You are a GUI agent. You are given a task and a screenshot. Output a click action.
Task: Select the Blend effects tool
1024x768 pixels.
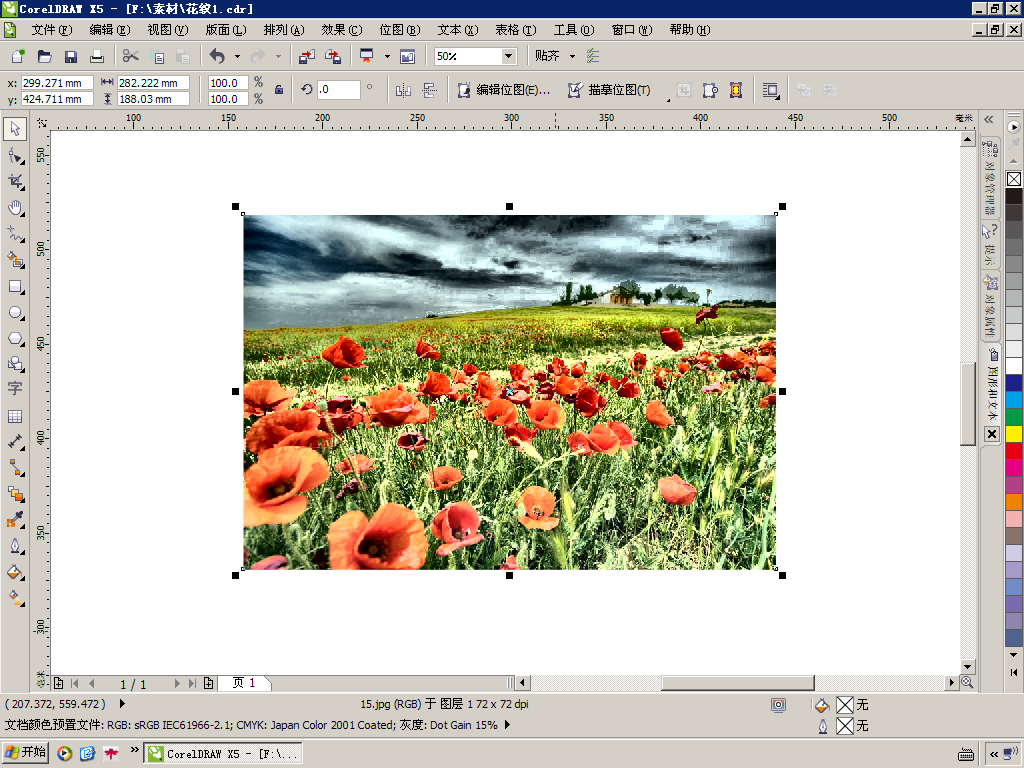click(x=15, y=494)
